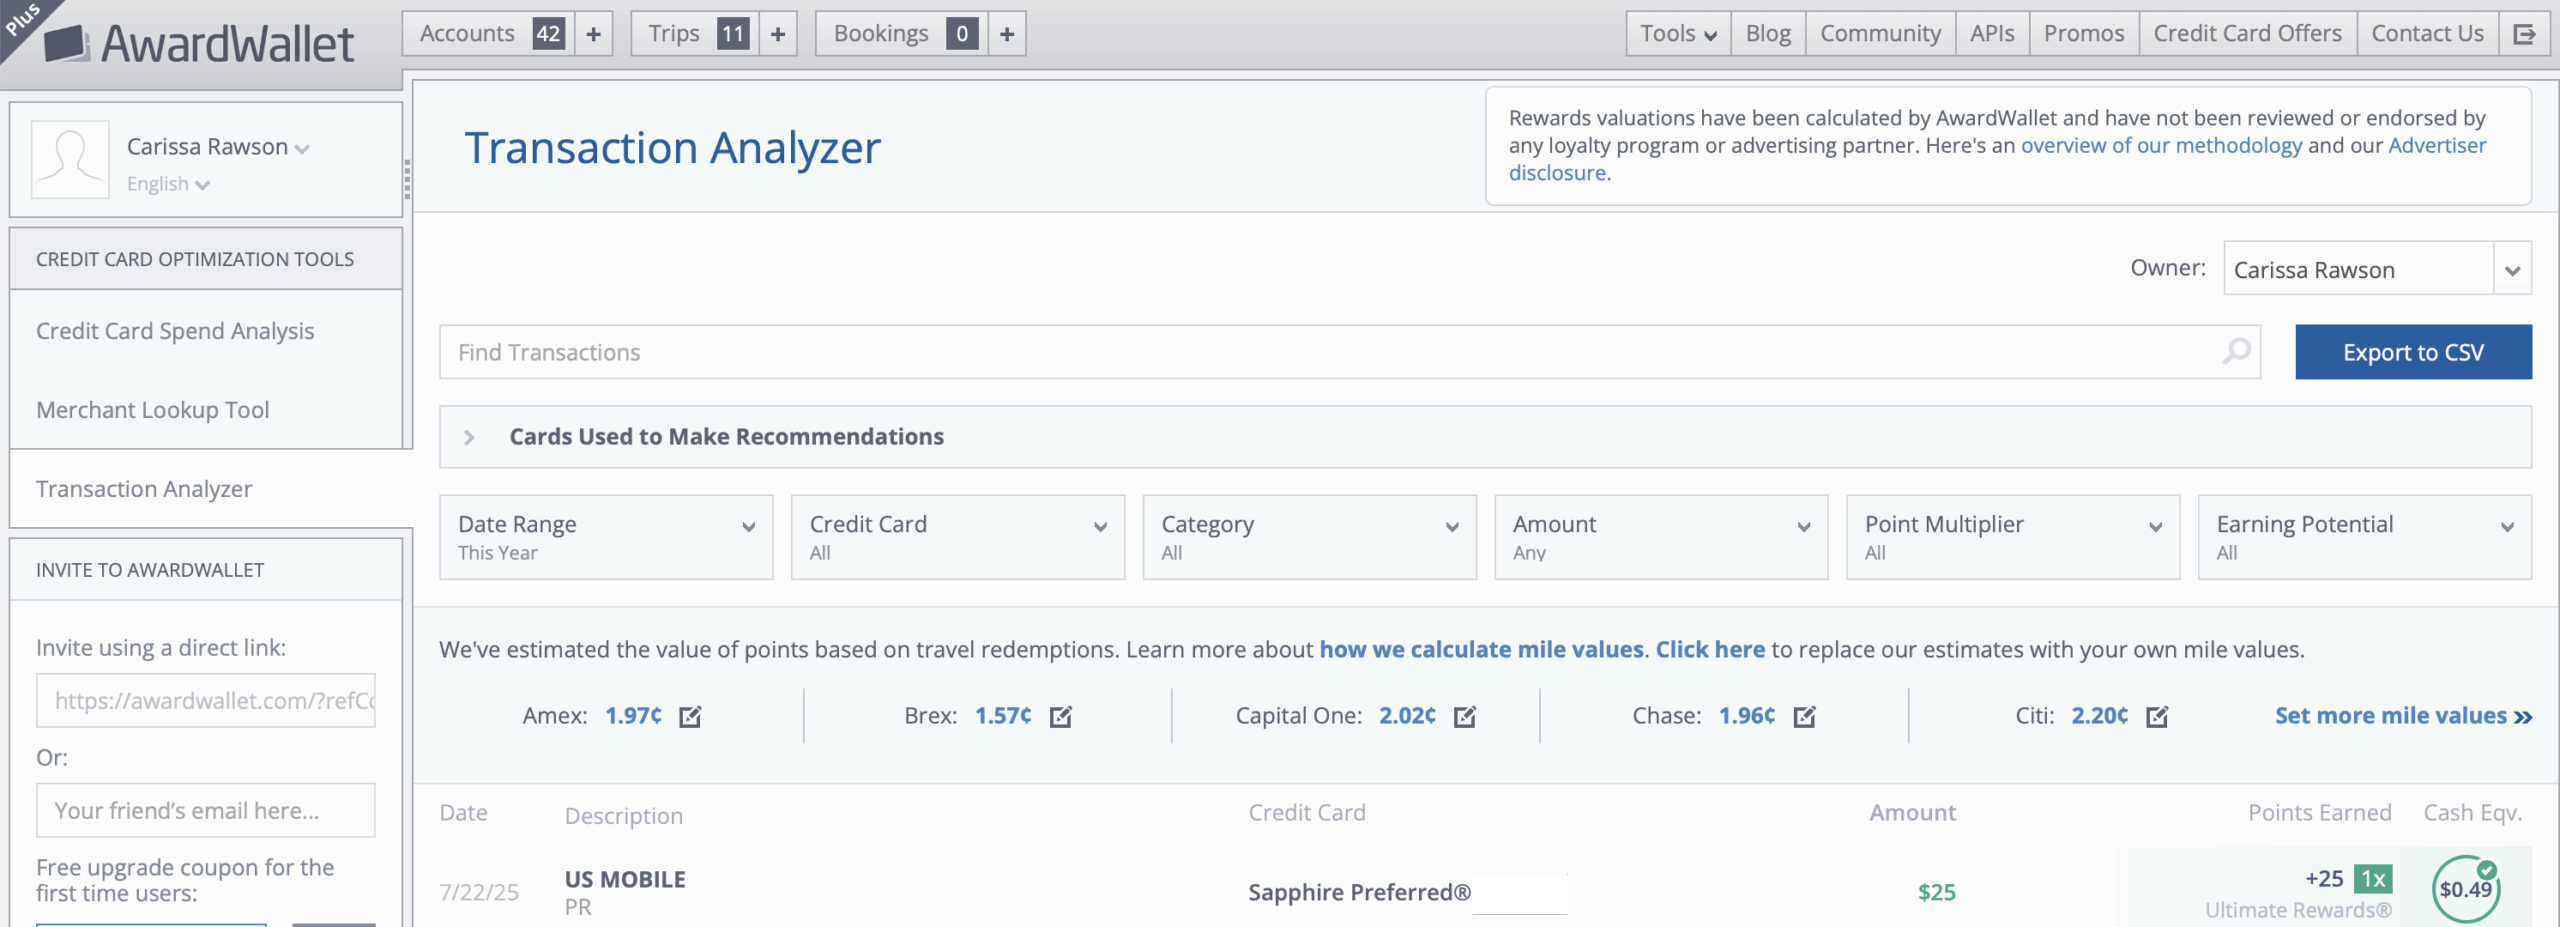
Task: Click the Citi 2.20¢ value
Action: pos(2099,716)
